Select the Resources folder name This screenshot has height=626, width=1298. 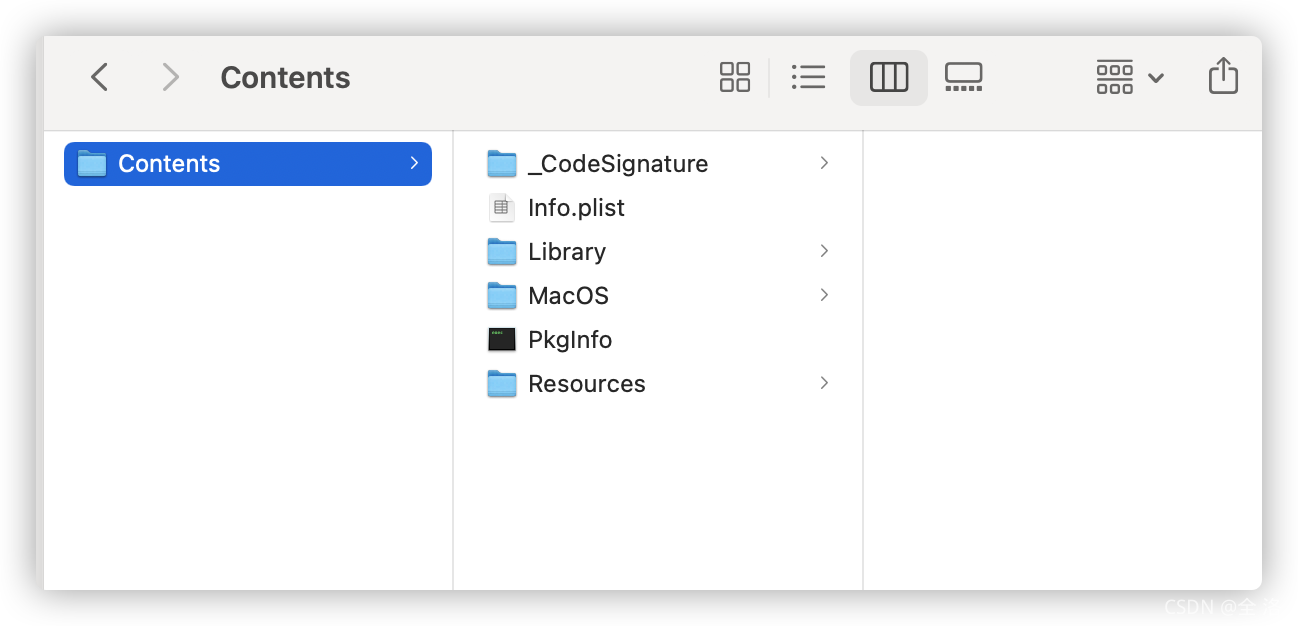(x=587, y=384)
